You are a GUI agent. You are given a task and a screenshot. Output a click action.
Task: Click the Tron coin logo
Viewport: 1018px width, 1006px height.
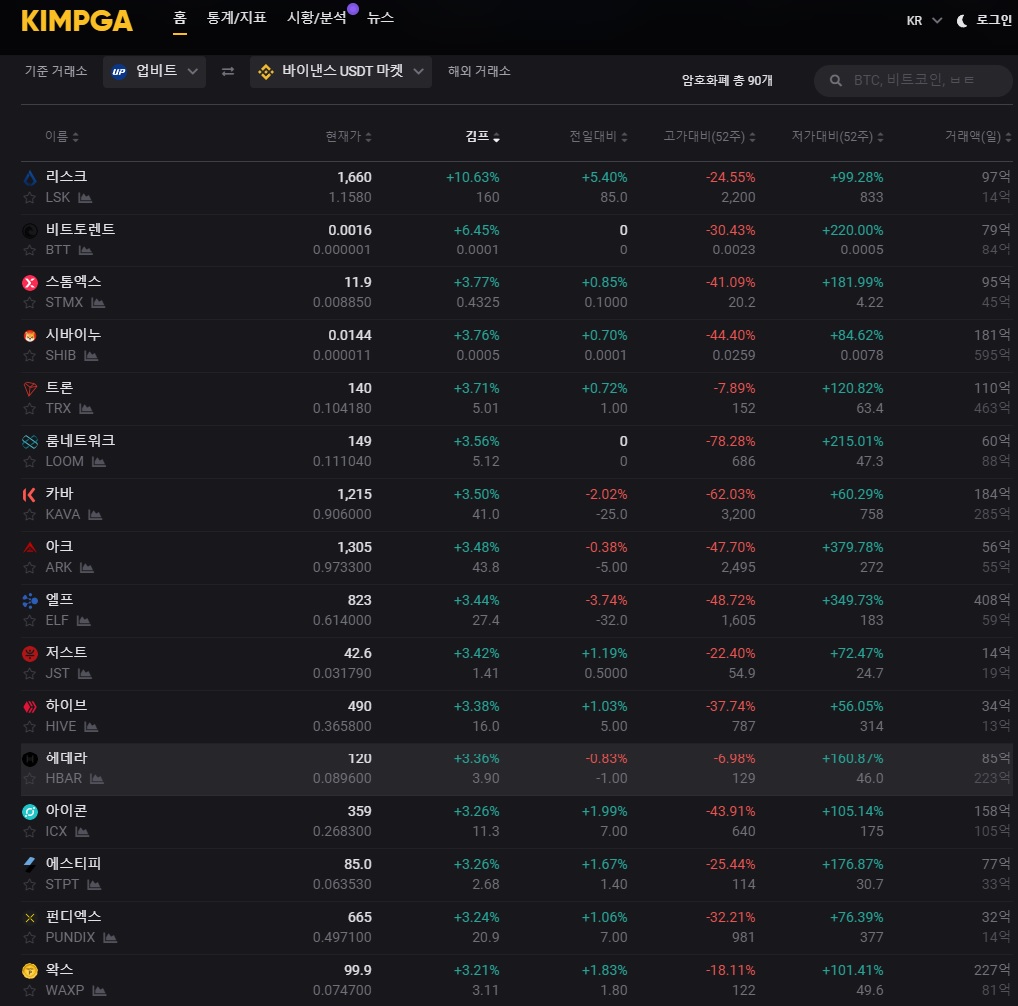(x=30, y=389)
